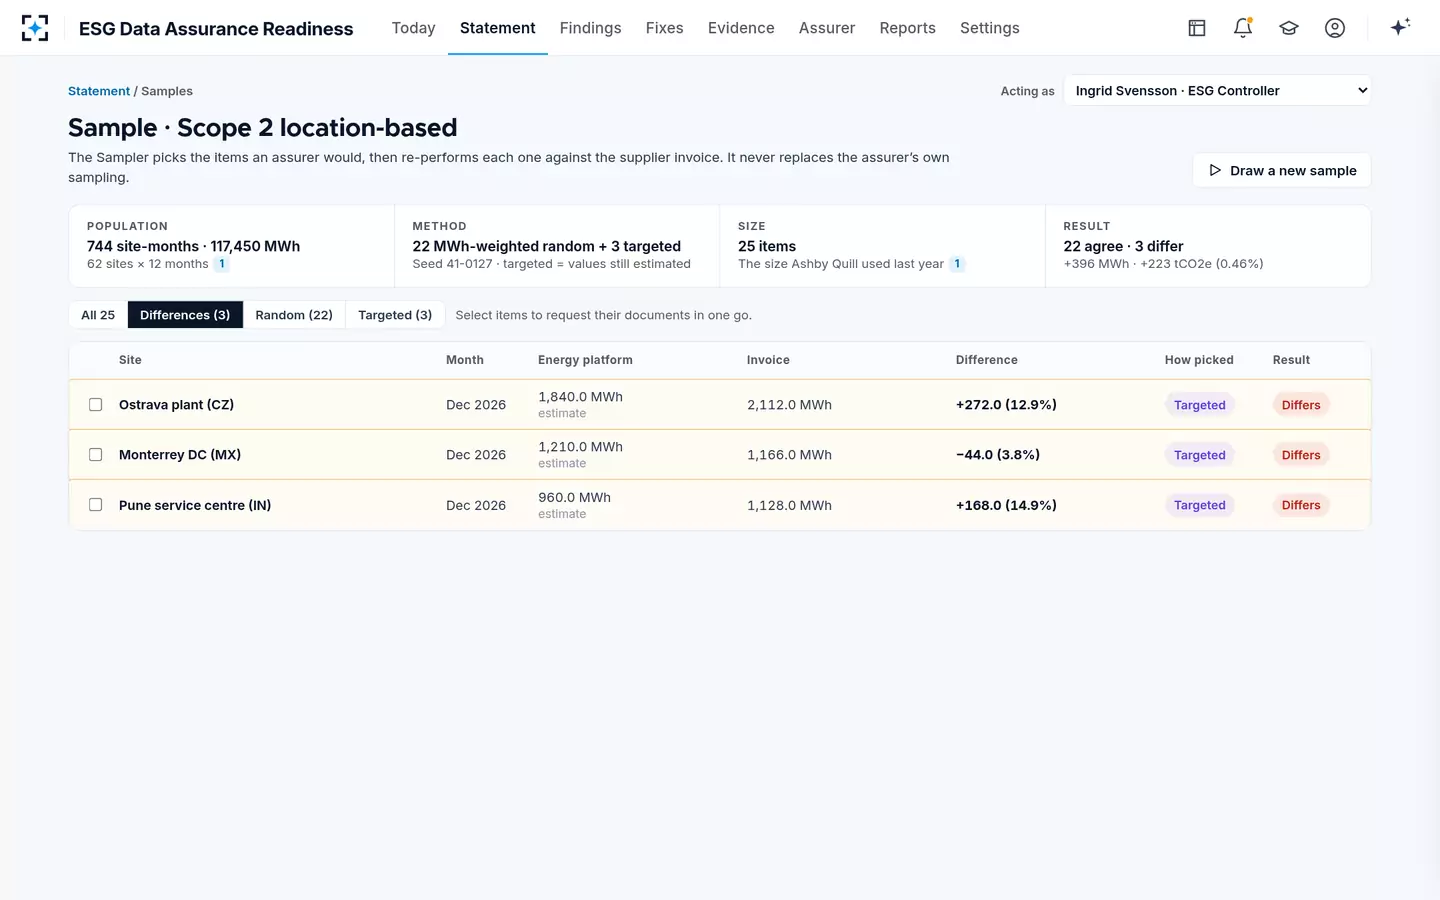The width and height of the screenshot is (1440, 900).
Task: Open the Acting as role dropdown
Action: 1217,91
